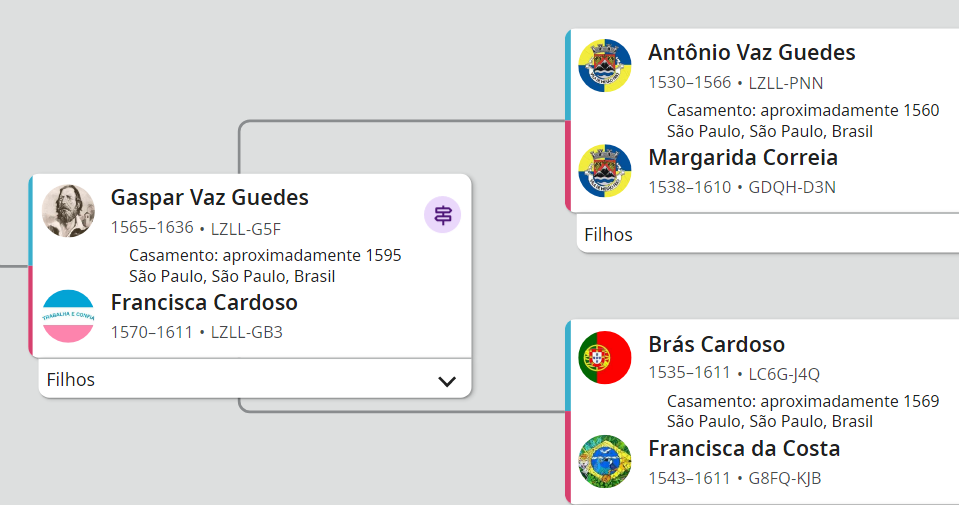Click Antônio Vaz Guedes coat of arms avatar
The height and width of the screenshot is (505, 959).
(605, 65)
